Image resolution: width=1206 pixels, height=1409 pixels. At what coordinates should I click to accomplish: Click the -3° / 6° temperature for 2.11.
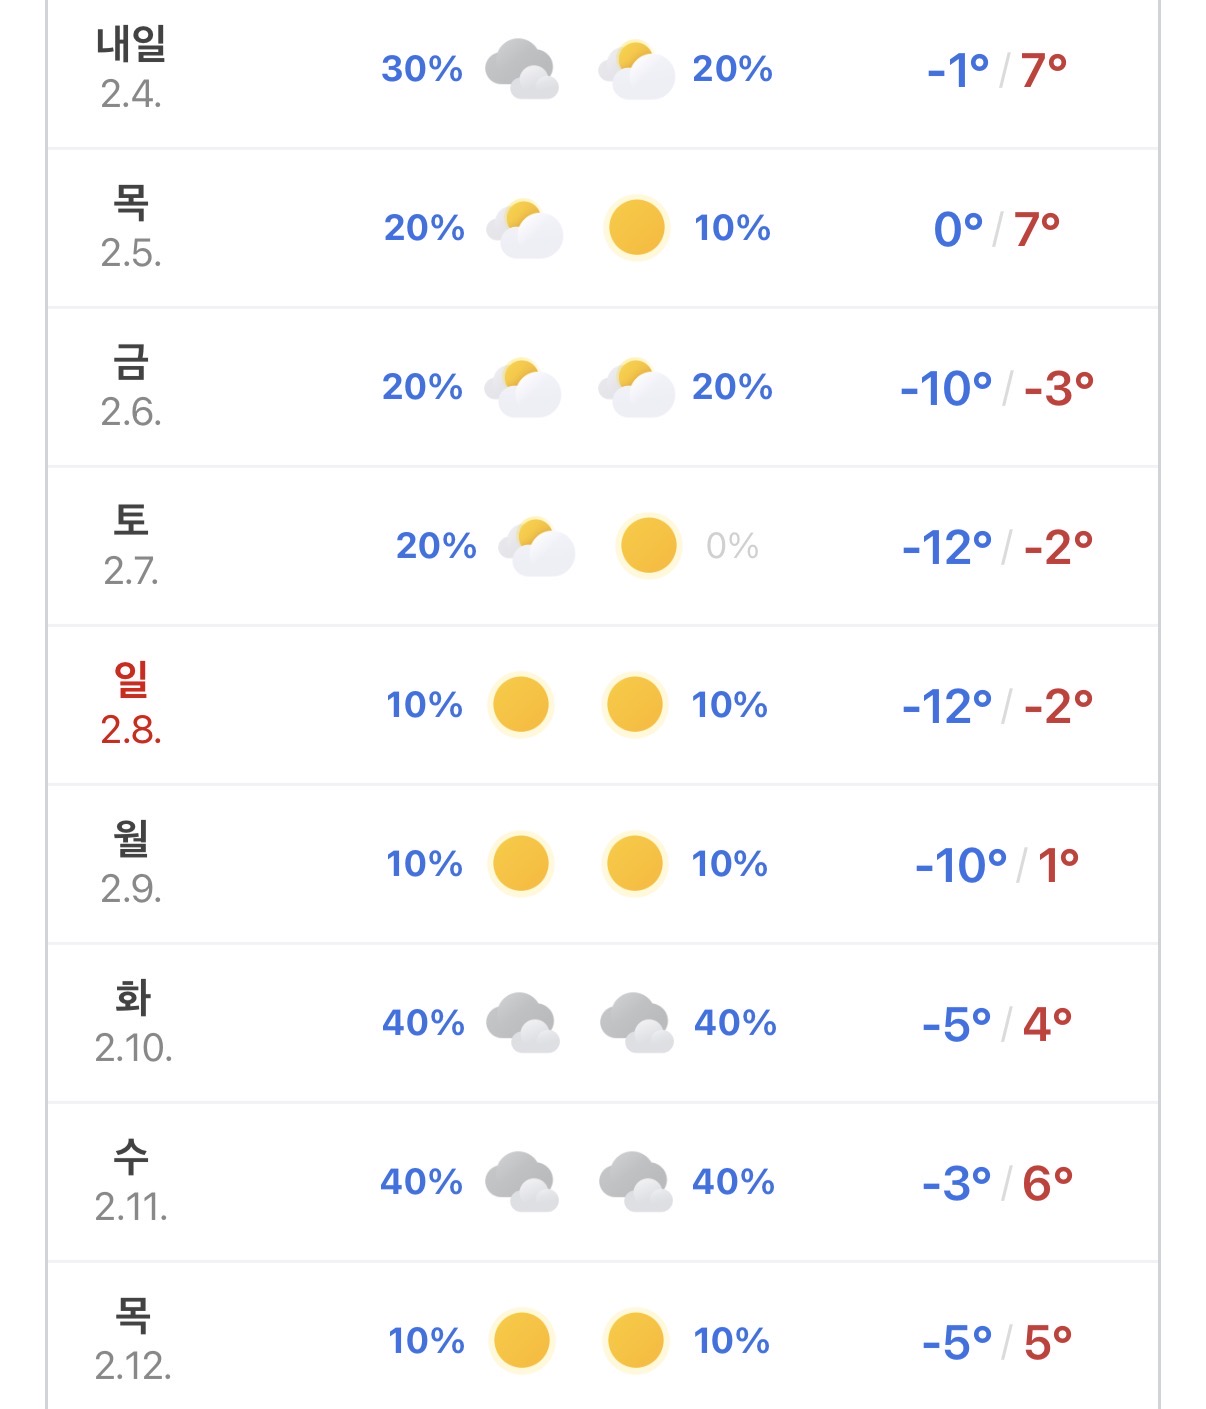[x=997, y=1183]
